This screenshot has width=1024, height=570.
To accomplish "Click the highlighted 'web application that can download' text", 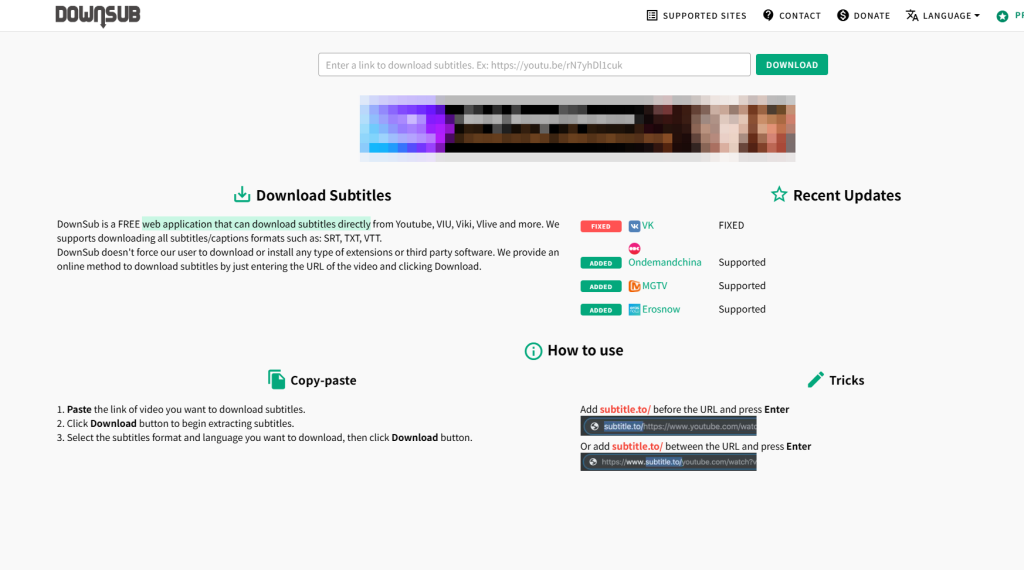I will [256, 224].
